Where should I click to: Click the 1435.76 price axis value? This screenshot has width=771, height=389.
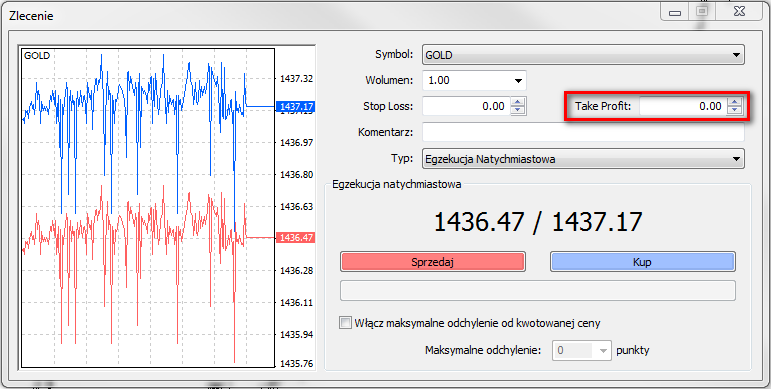(297, 364)
